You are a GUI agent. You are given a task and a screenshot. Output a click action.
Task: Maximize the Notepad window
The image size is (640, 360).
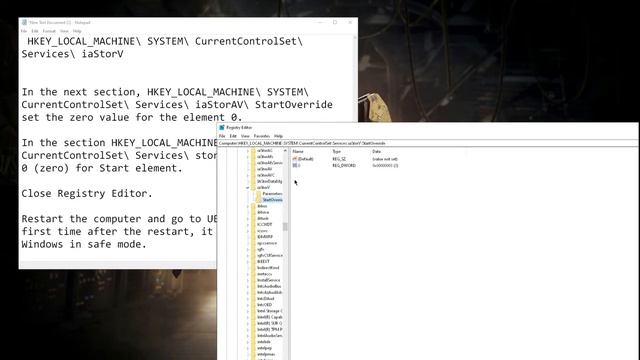(335, 22)
